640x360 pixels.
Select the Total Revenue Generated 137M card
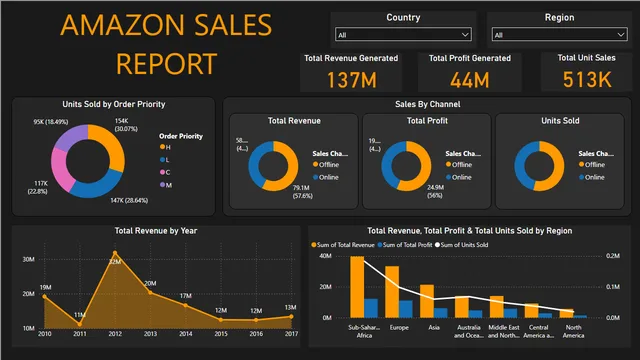[x=351, y=72]
